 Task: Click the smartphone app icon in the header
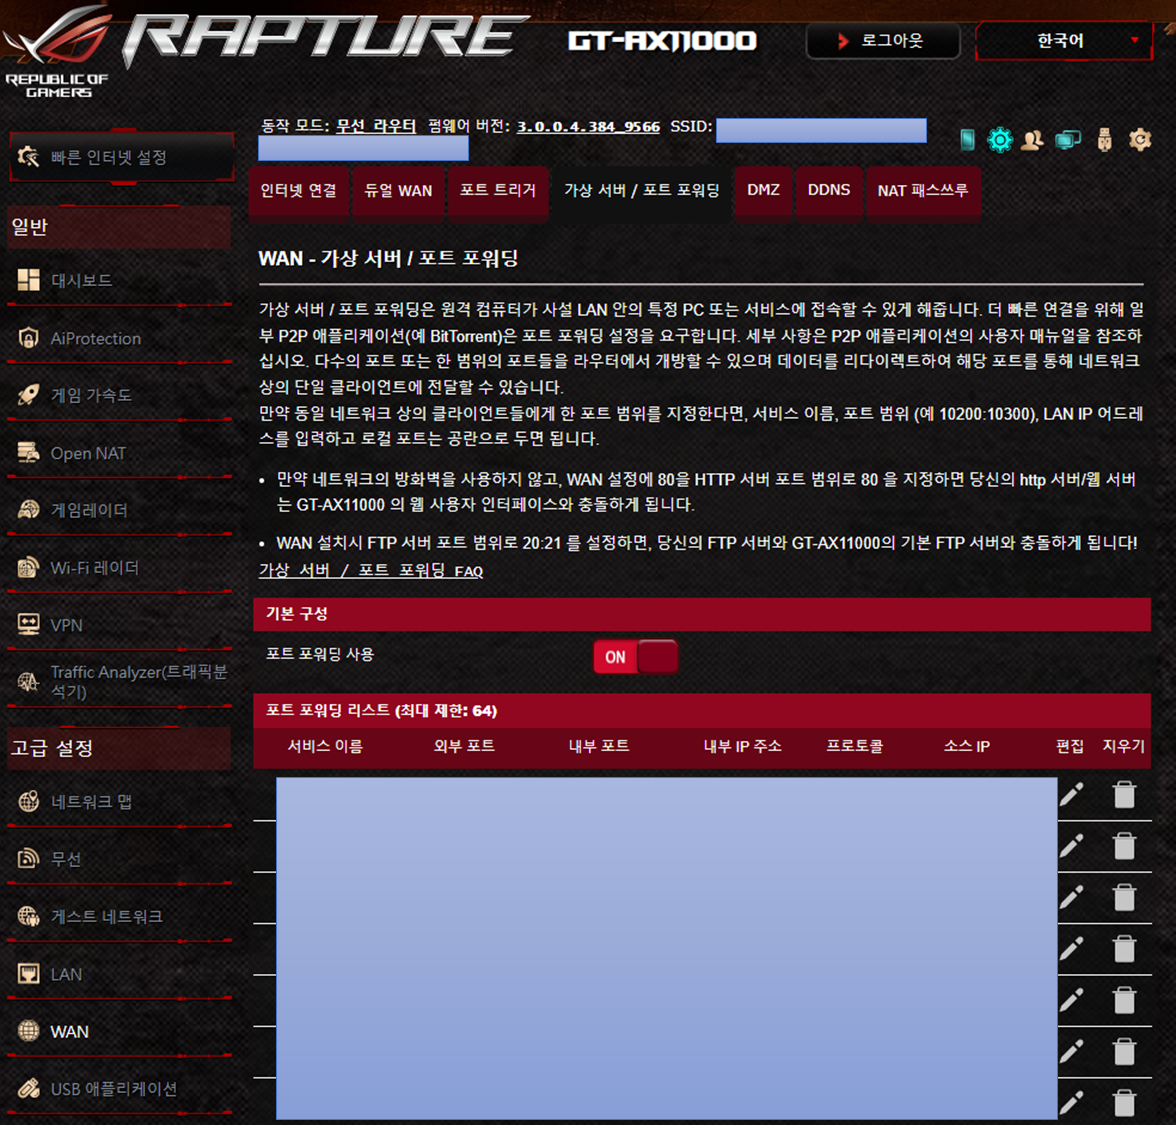pyautogui.click(x=966, y=140)
